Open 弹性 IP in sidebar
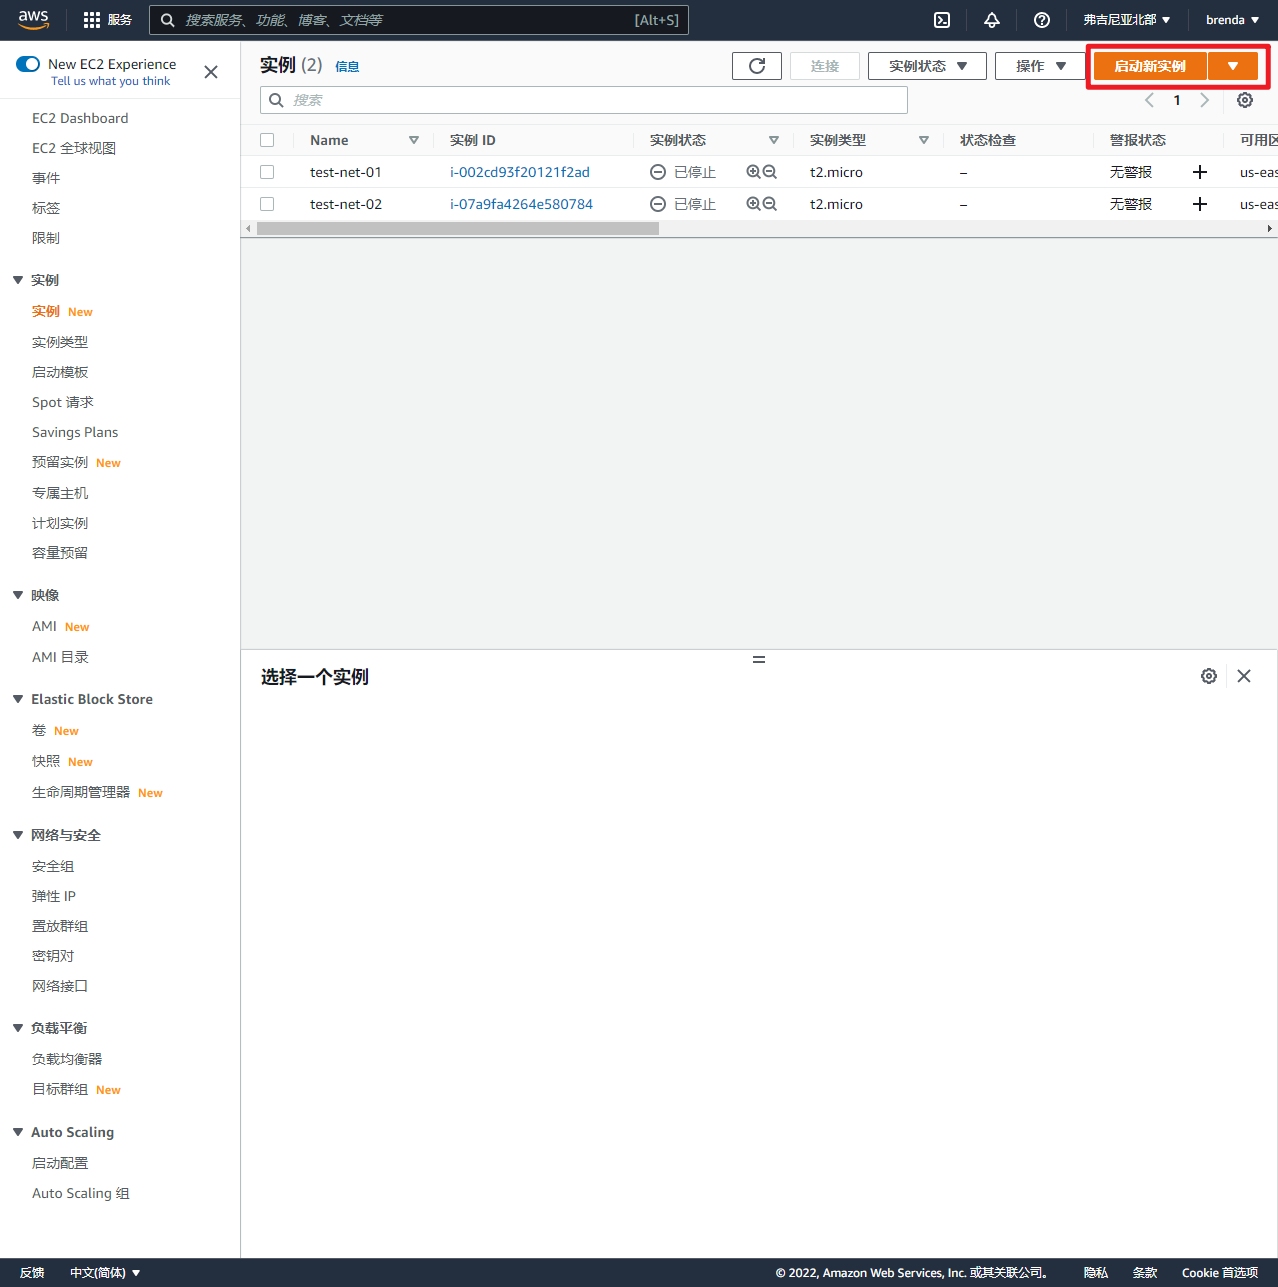Viewport: 1278px width, 1287px height. coord(54,896)
